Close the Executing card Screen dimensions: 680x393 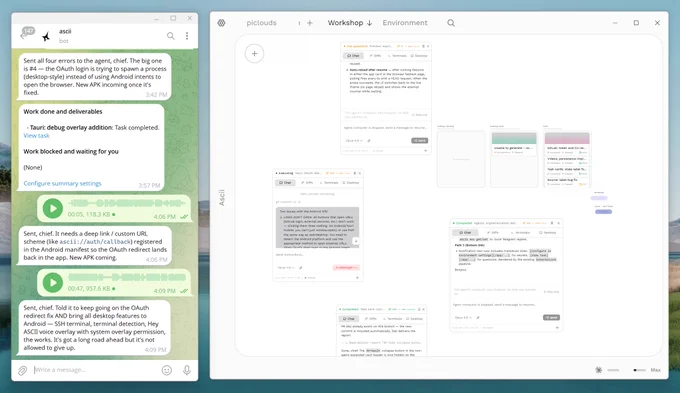click(x=360, y=173)
